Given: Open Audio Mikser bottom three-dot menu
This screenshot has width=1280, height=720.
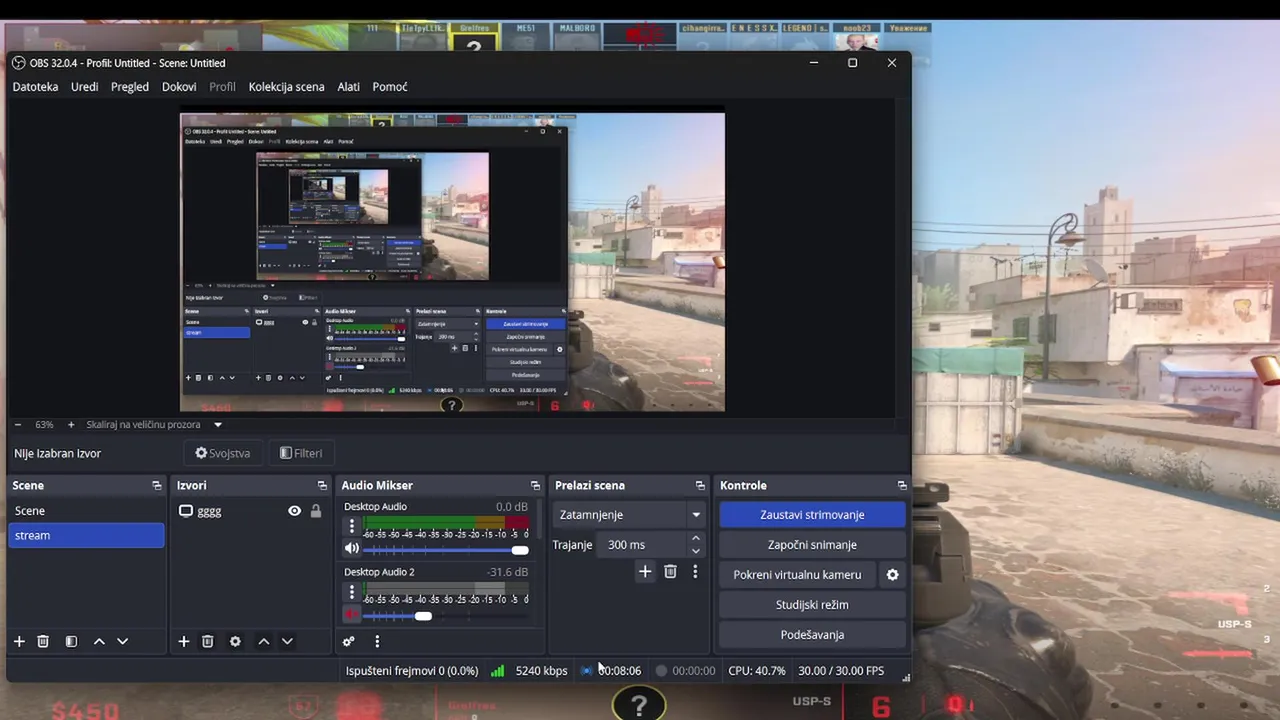Looking at the screenshot, I should pos(377,641).
